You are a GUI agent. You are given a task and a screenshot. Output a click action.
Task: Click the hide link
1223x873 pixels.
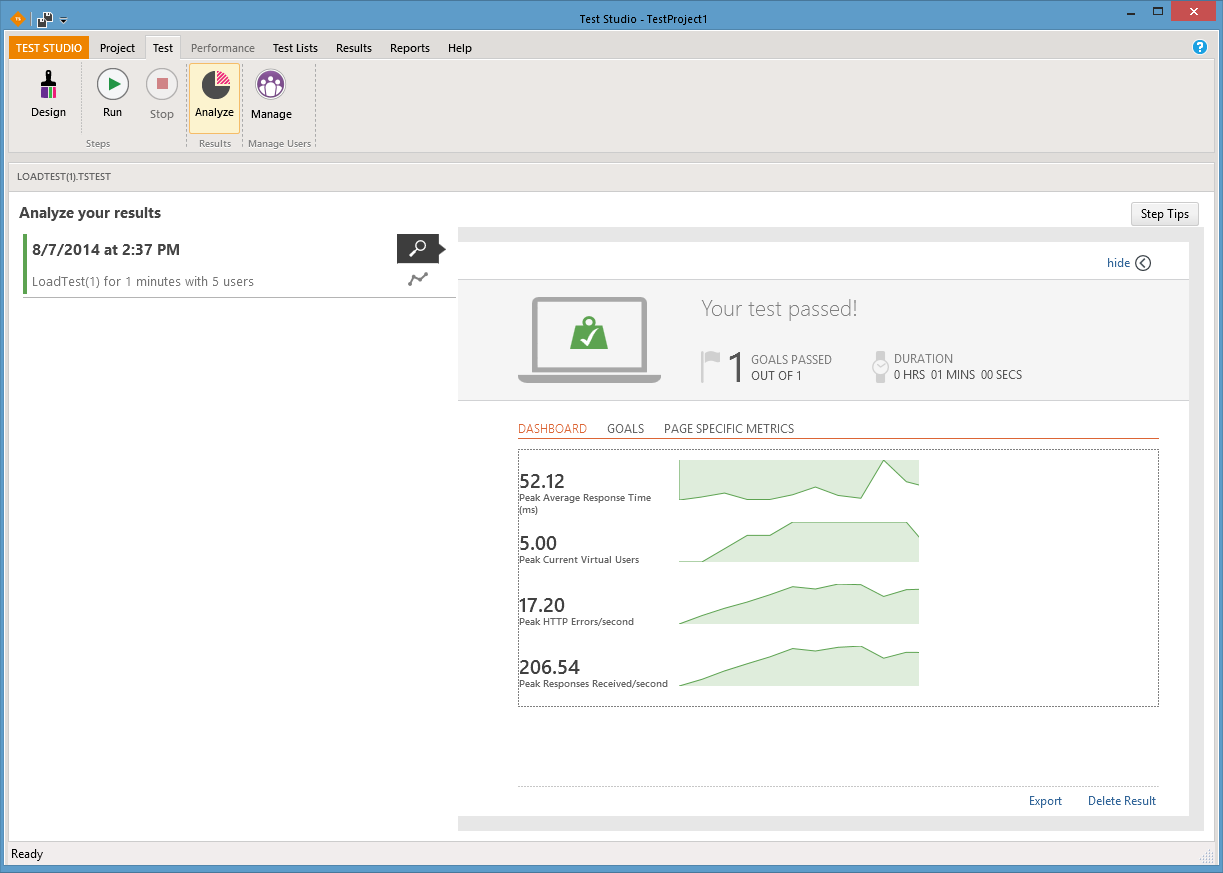pos(1118,263)
